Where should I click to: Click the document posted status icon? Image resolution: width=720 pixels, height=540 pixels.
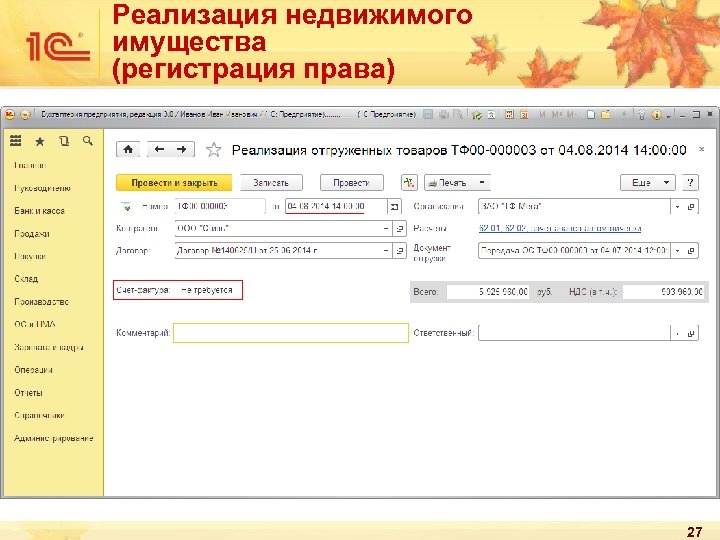[127, 207]
